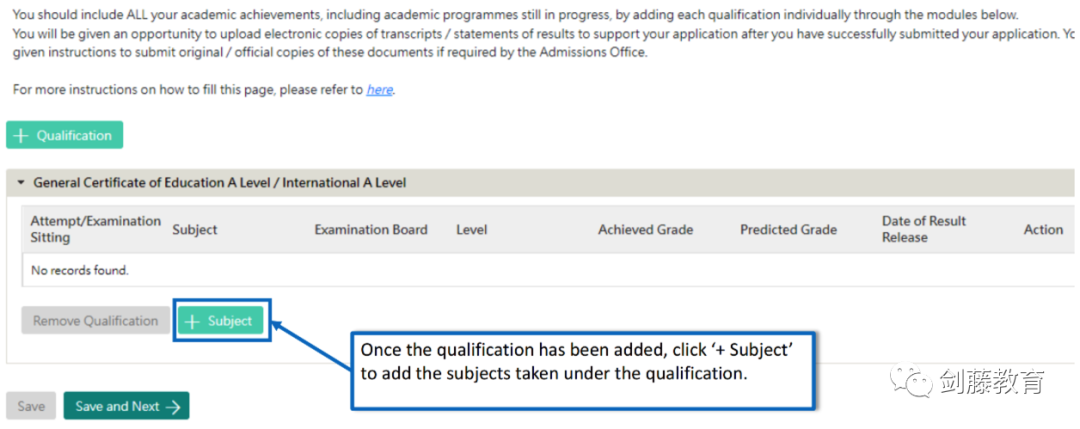This screenshot has height=429, width=1080.
Task: Click the 'No records found.' row
Action: tap(549, 271)
